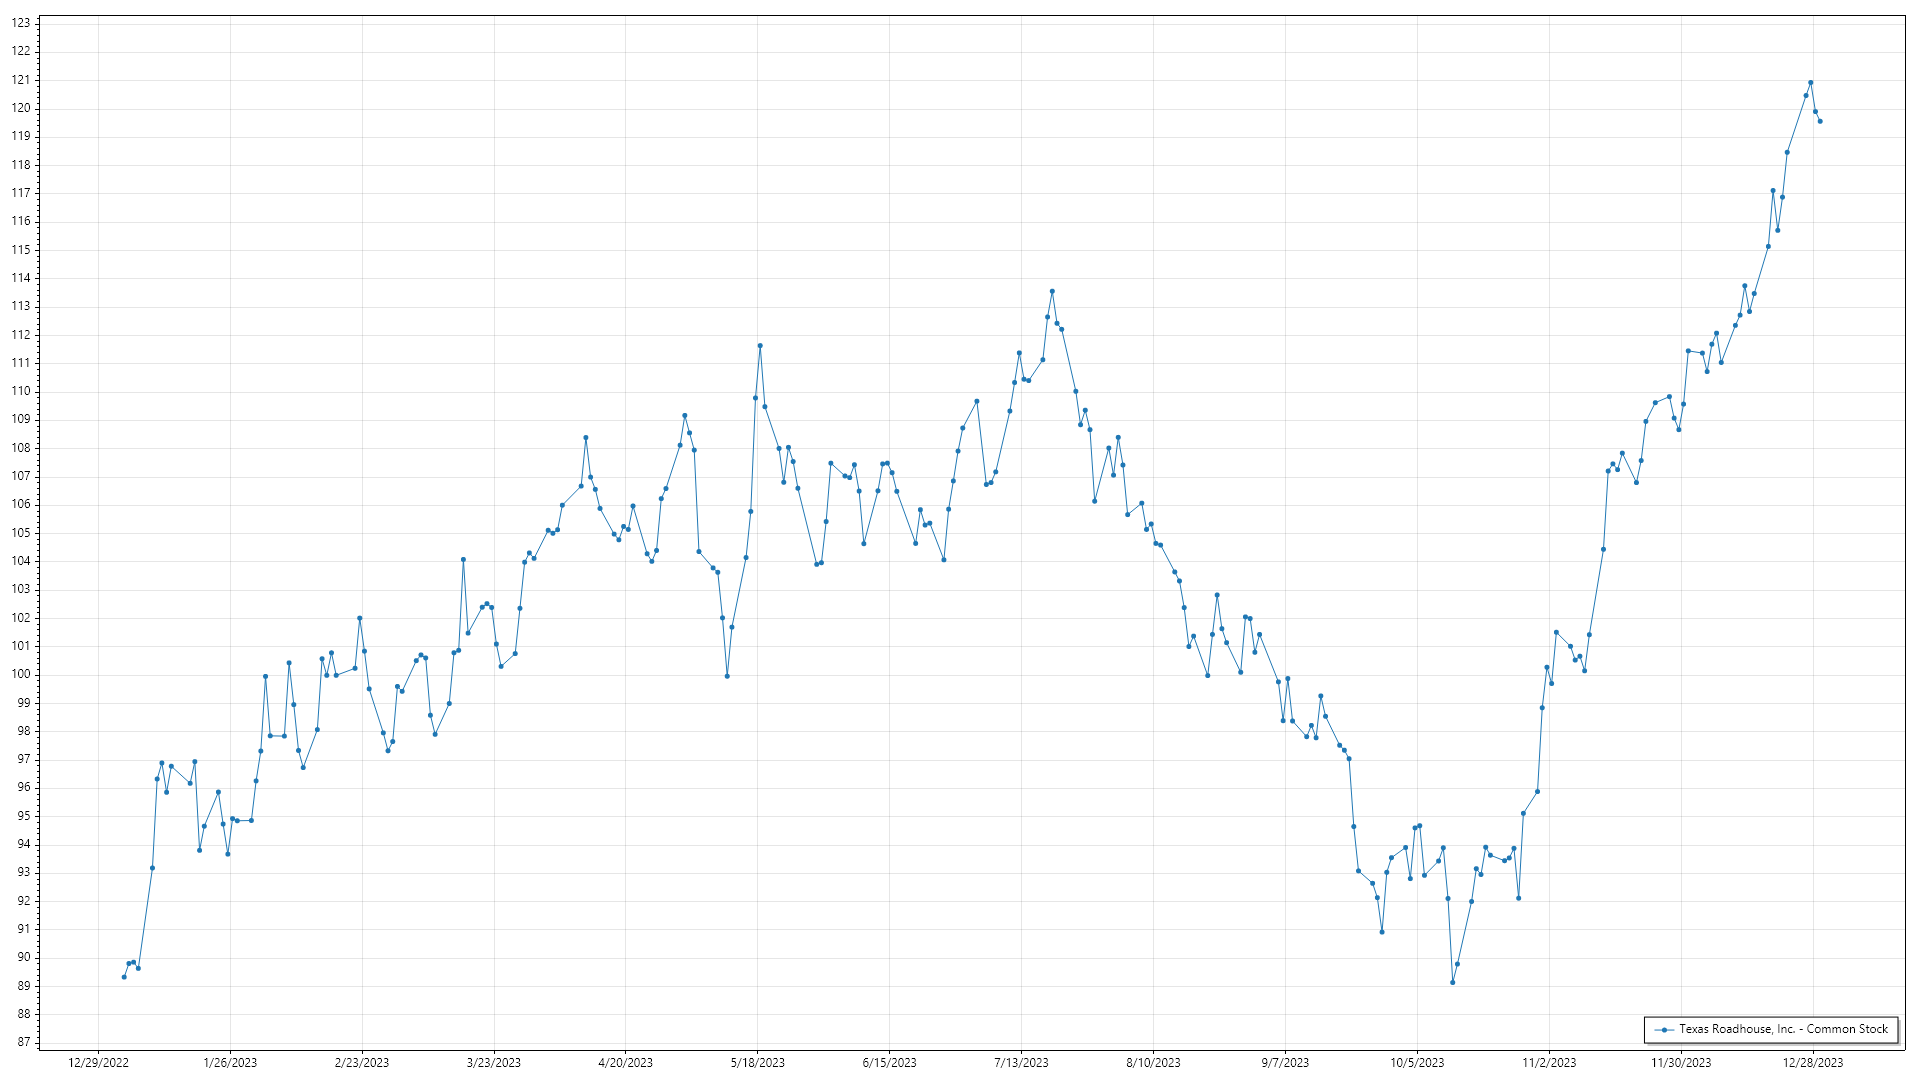The image size is (1920, 1080).
Task: Select the last data point of the series
Action: click(1820, 121)
